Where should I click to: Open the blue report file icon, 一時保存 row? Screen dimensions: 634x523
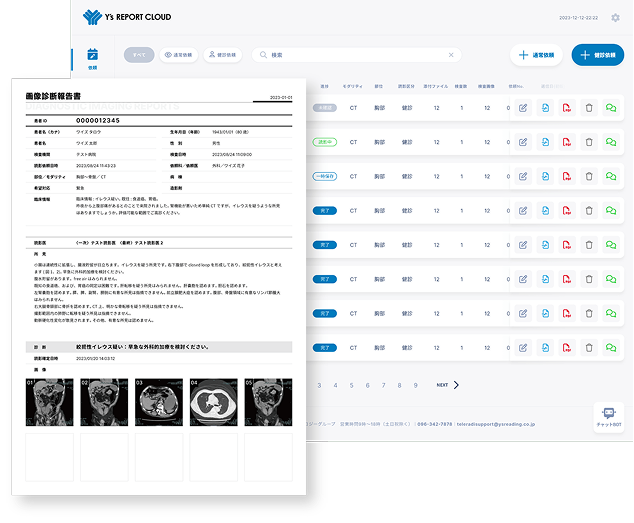545,176
